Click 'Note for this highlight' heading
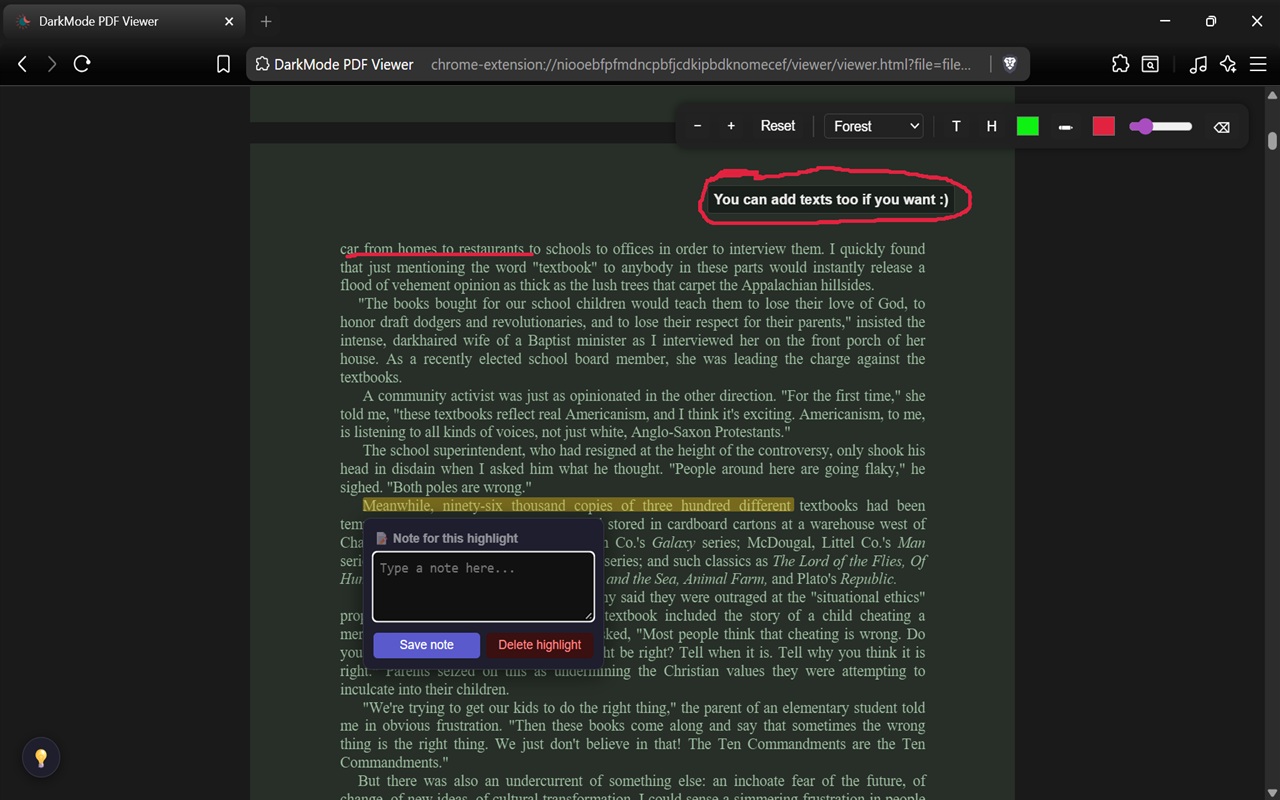This screenshot has height=800, width=1280. (x=455, y=538)
